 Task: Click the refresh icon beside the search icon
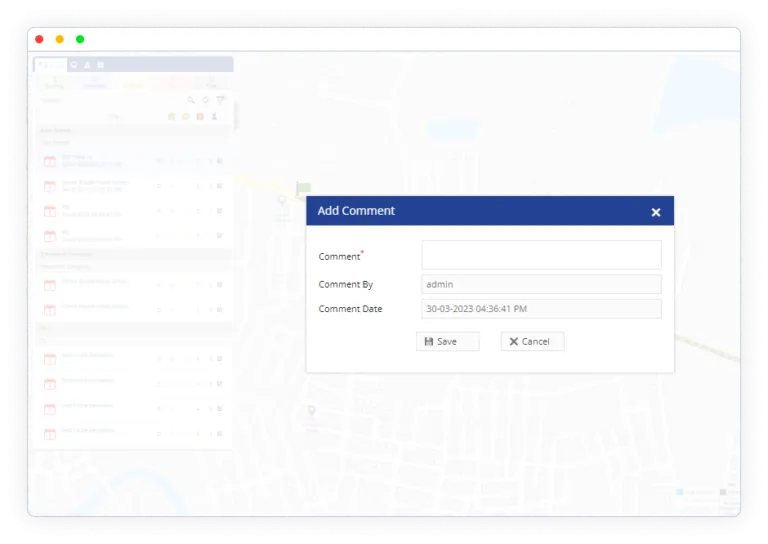click(x=206, y=100)
